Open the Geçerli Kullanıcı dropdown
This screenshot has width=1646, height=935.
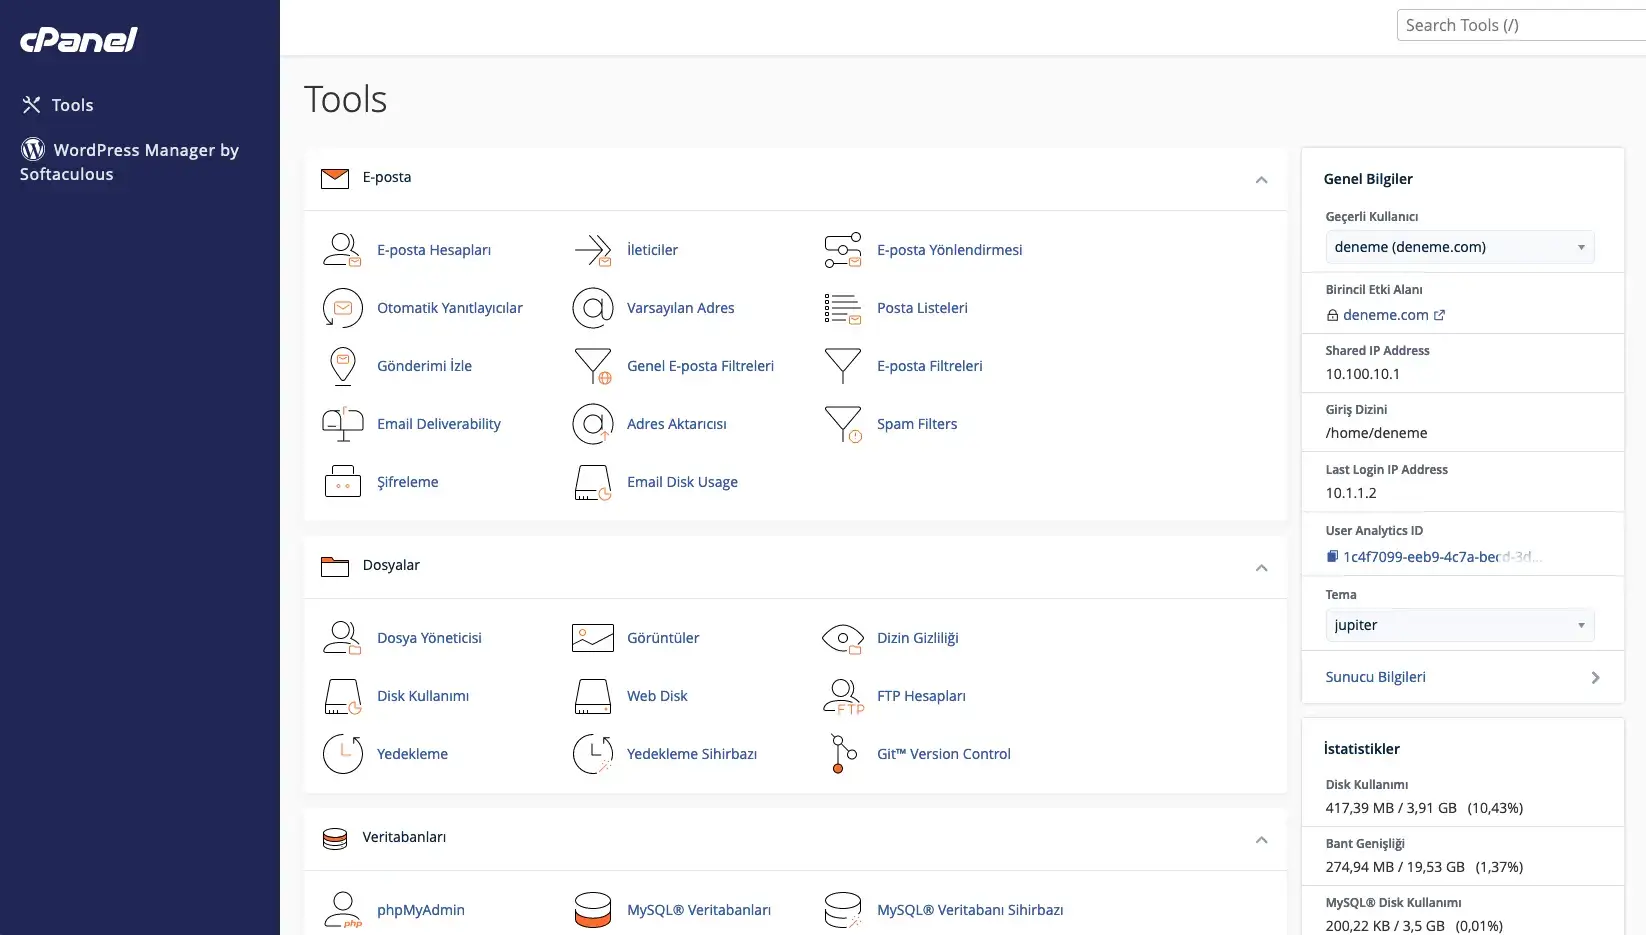(1459, 247)
